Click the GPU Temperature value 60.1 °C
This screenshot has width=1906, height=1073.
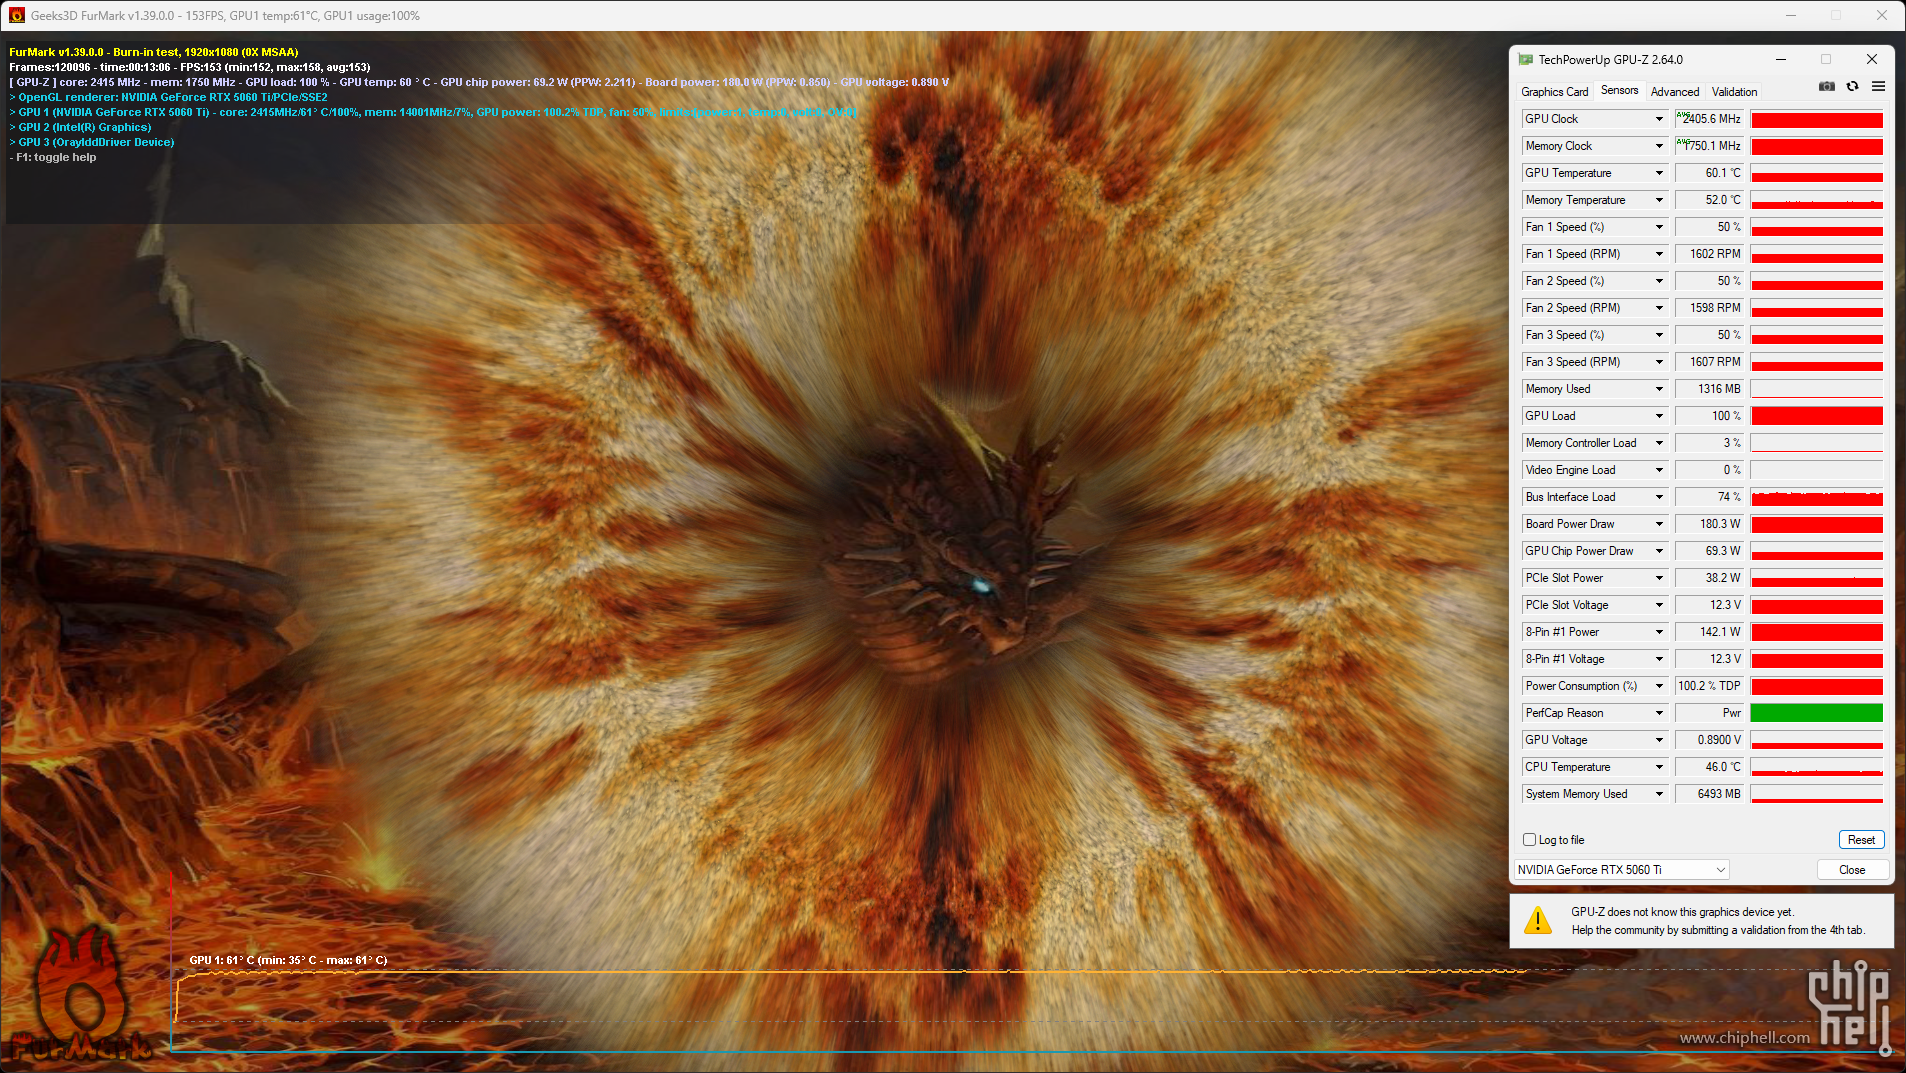tap(1710, 173)
